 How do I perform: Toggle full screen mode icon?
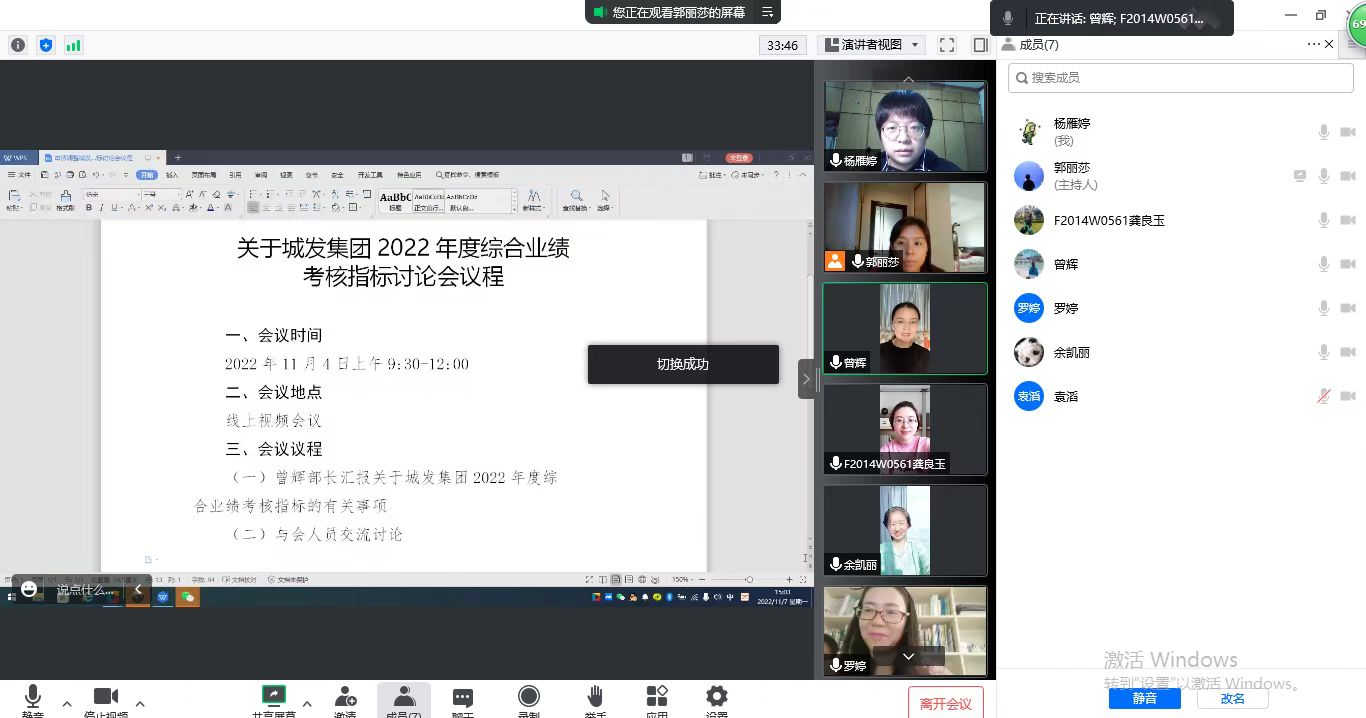947,45
